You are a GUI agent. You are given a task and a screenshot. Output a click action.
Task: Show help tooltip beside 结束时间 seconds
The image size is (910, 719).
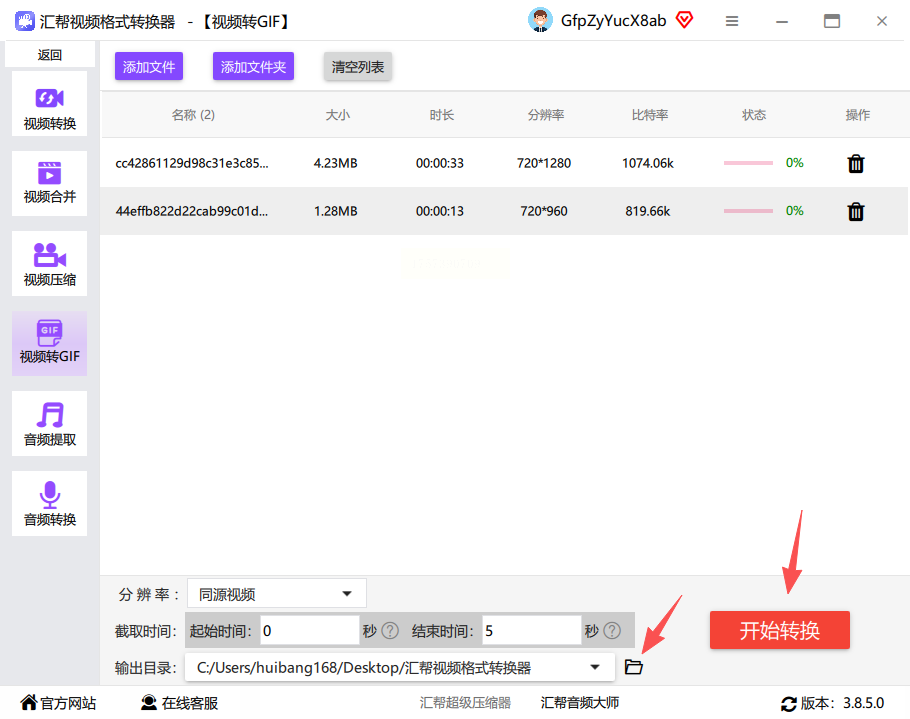[x=612, y=631]
